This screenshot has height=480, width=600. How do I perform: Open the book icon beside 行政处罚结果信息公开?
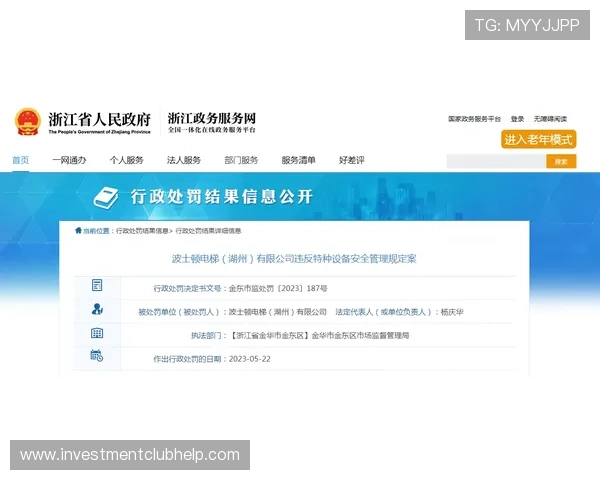click(x=106, y=198)
